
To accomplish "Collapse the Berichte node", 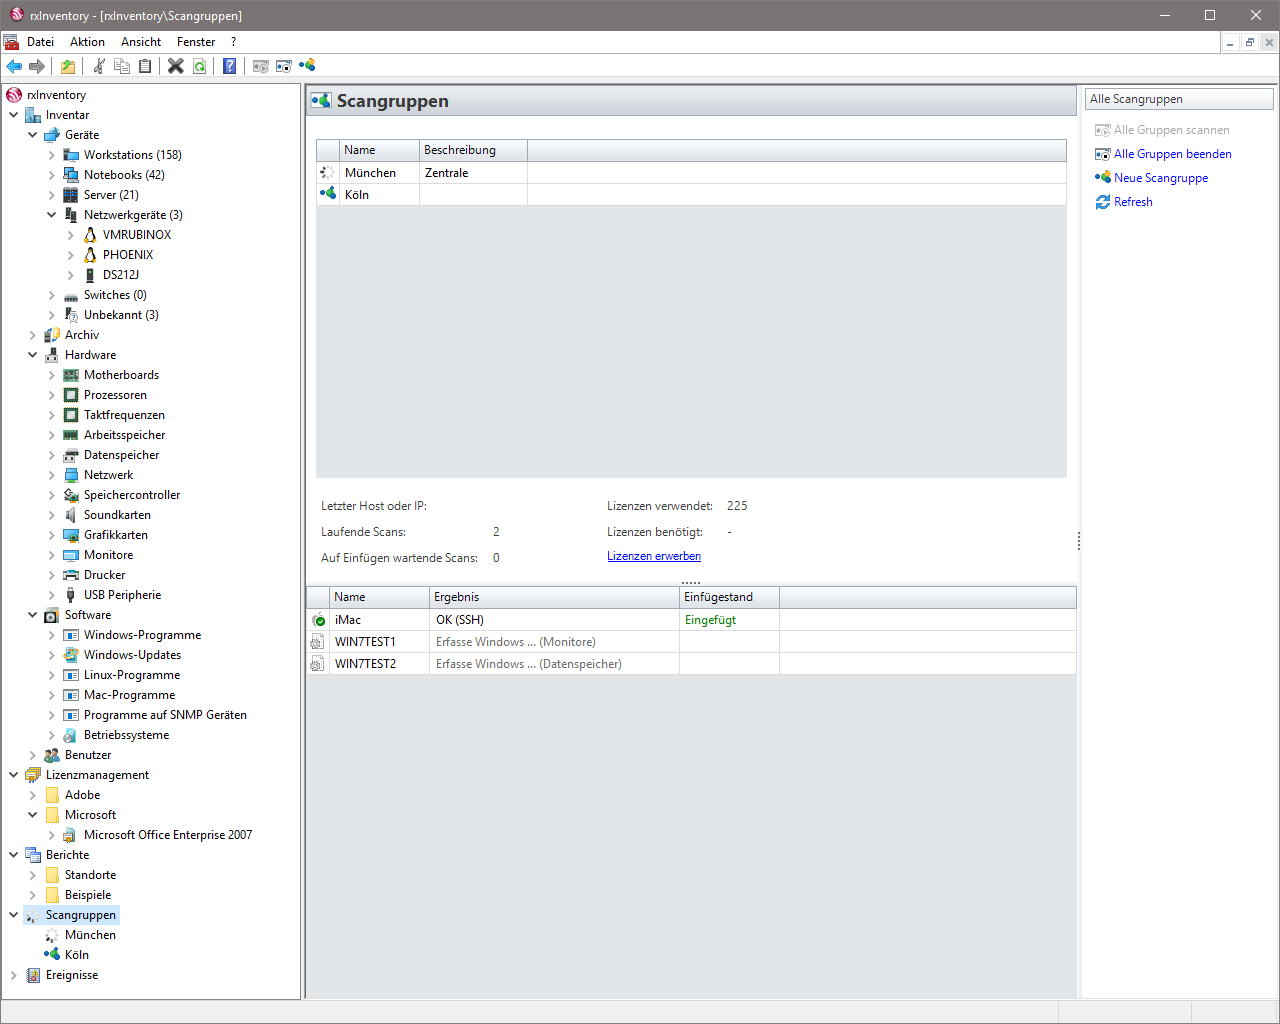I will pyautogui.click(x=14, y=855).
